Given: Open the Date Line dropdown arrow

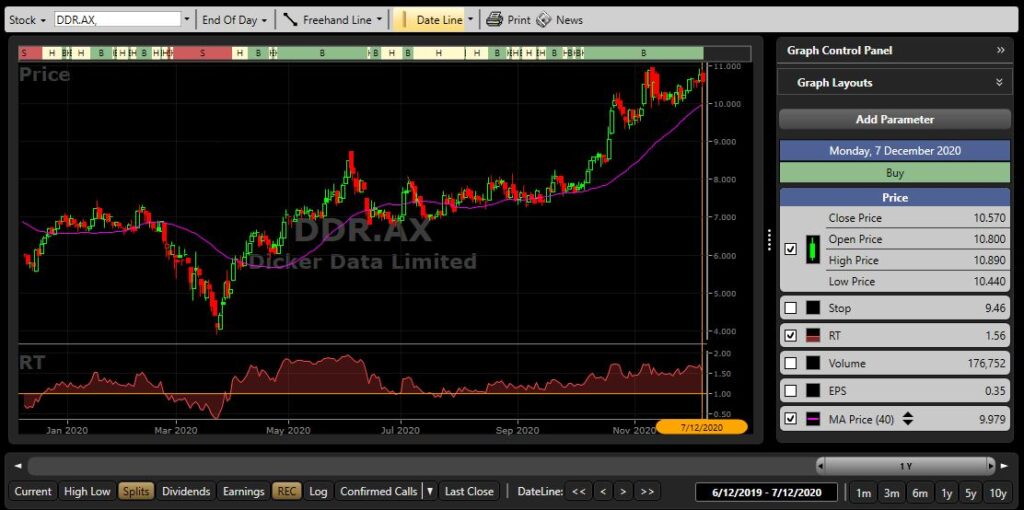Looking at the screenshot, I should (x=470, y=20).
